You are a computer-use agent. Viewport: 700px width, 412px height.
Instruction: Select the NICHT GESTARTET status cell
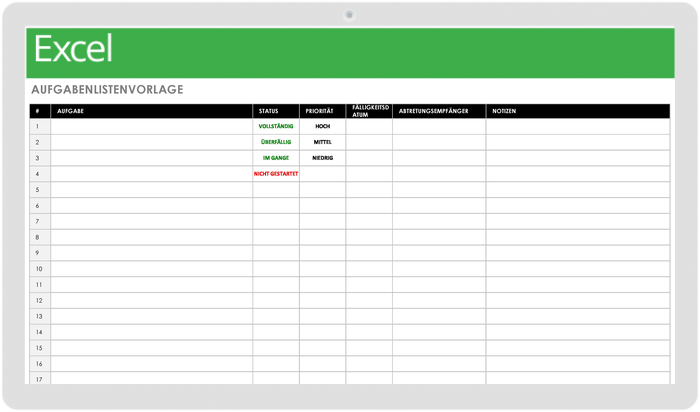[276, 174]
